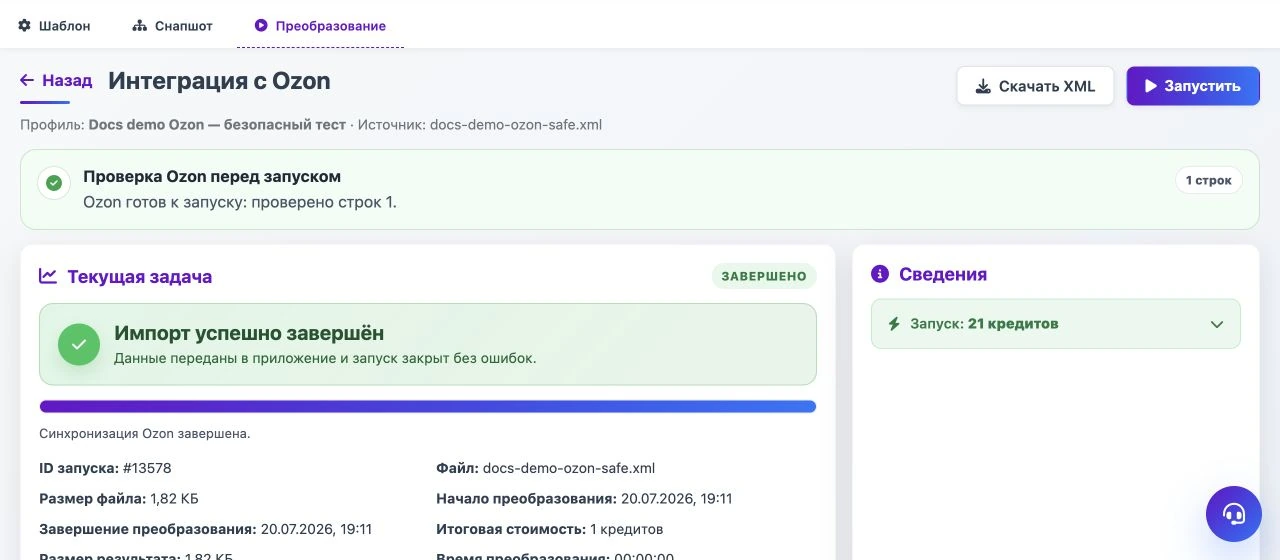1280x560 pixels.
Task: Click Итоговая стоимость 1 кредитов
Action: 549,529
